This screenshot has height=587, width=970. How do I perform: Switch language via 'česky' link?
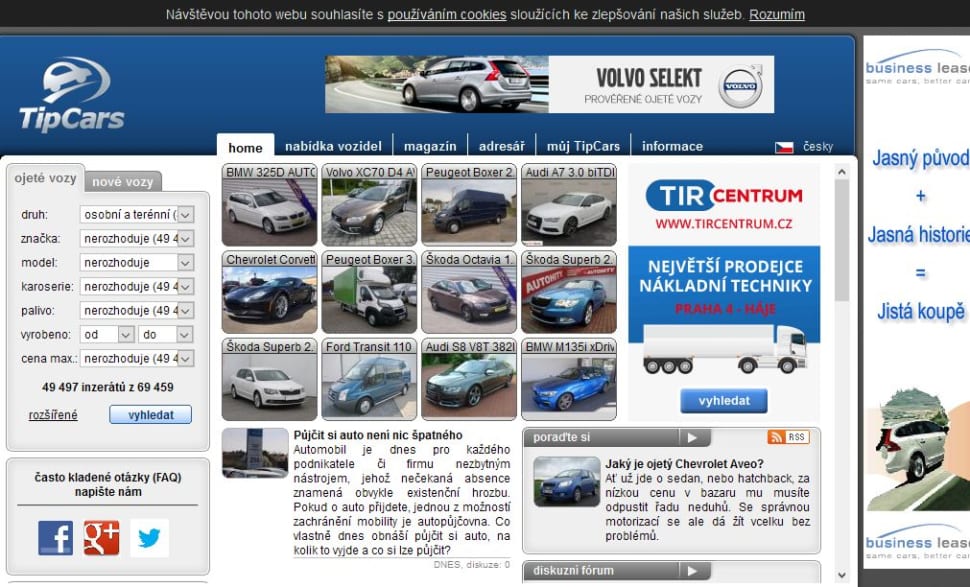pos(817,147)
